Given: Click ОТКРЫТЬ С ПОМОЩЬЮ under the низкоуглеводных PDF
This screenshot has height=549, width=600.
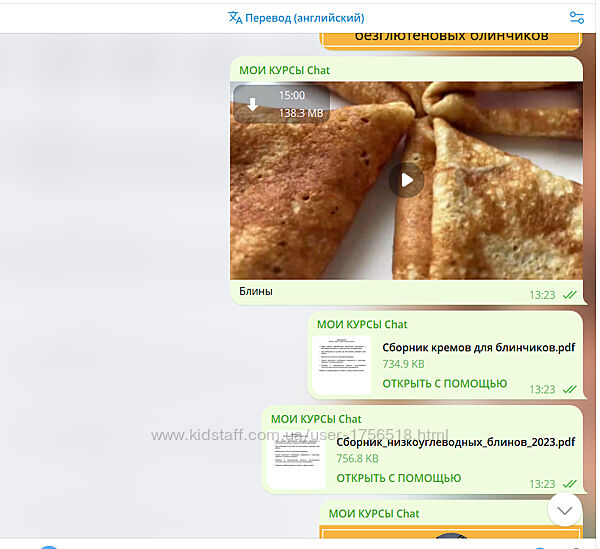Looking at the screenshot, I should (398, 478).
